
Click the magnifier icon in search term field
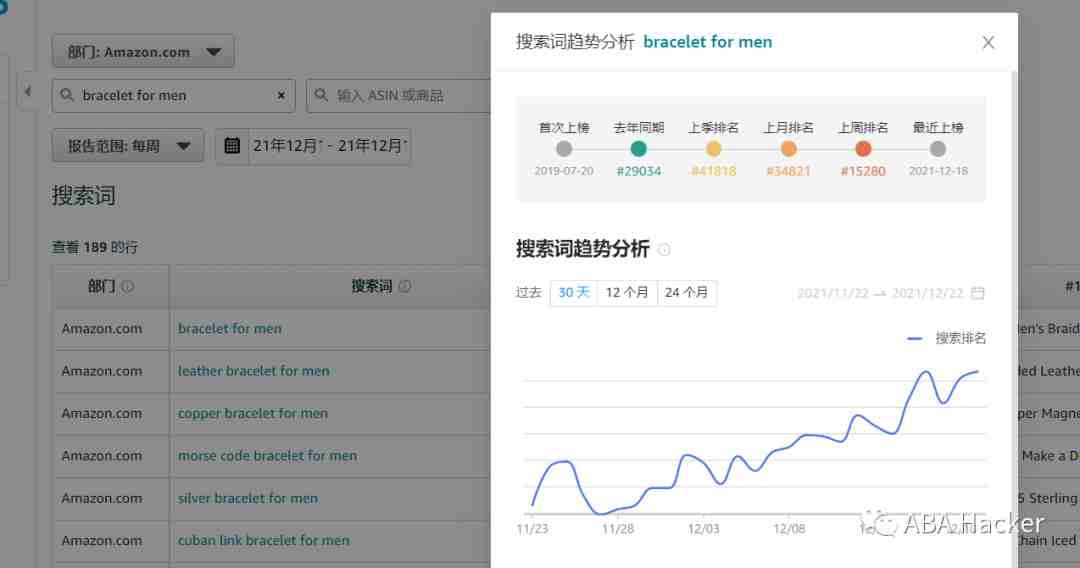(x=67, y=95)
